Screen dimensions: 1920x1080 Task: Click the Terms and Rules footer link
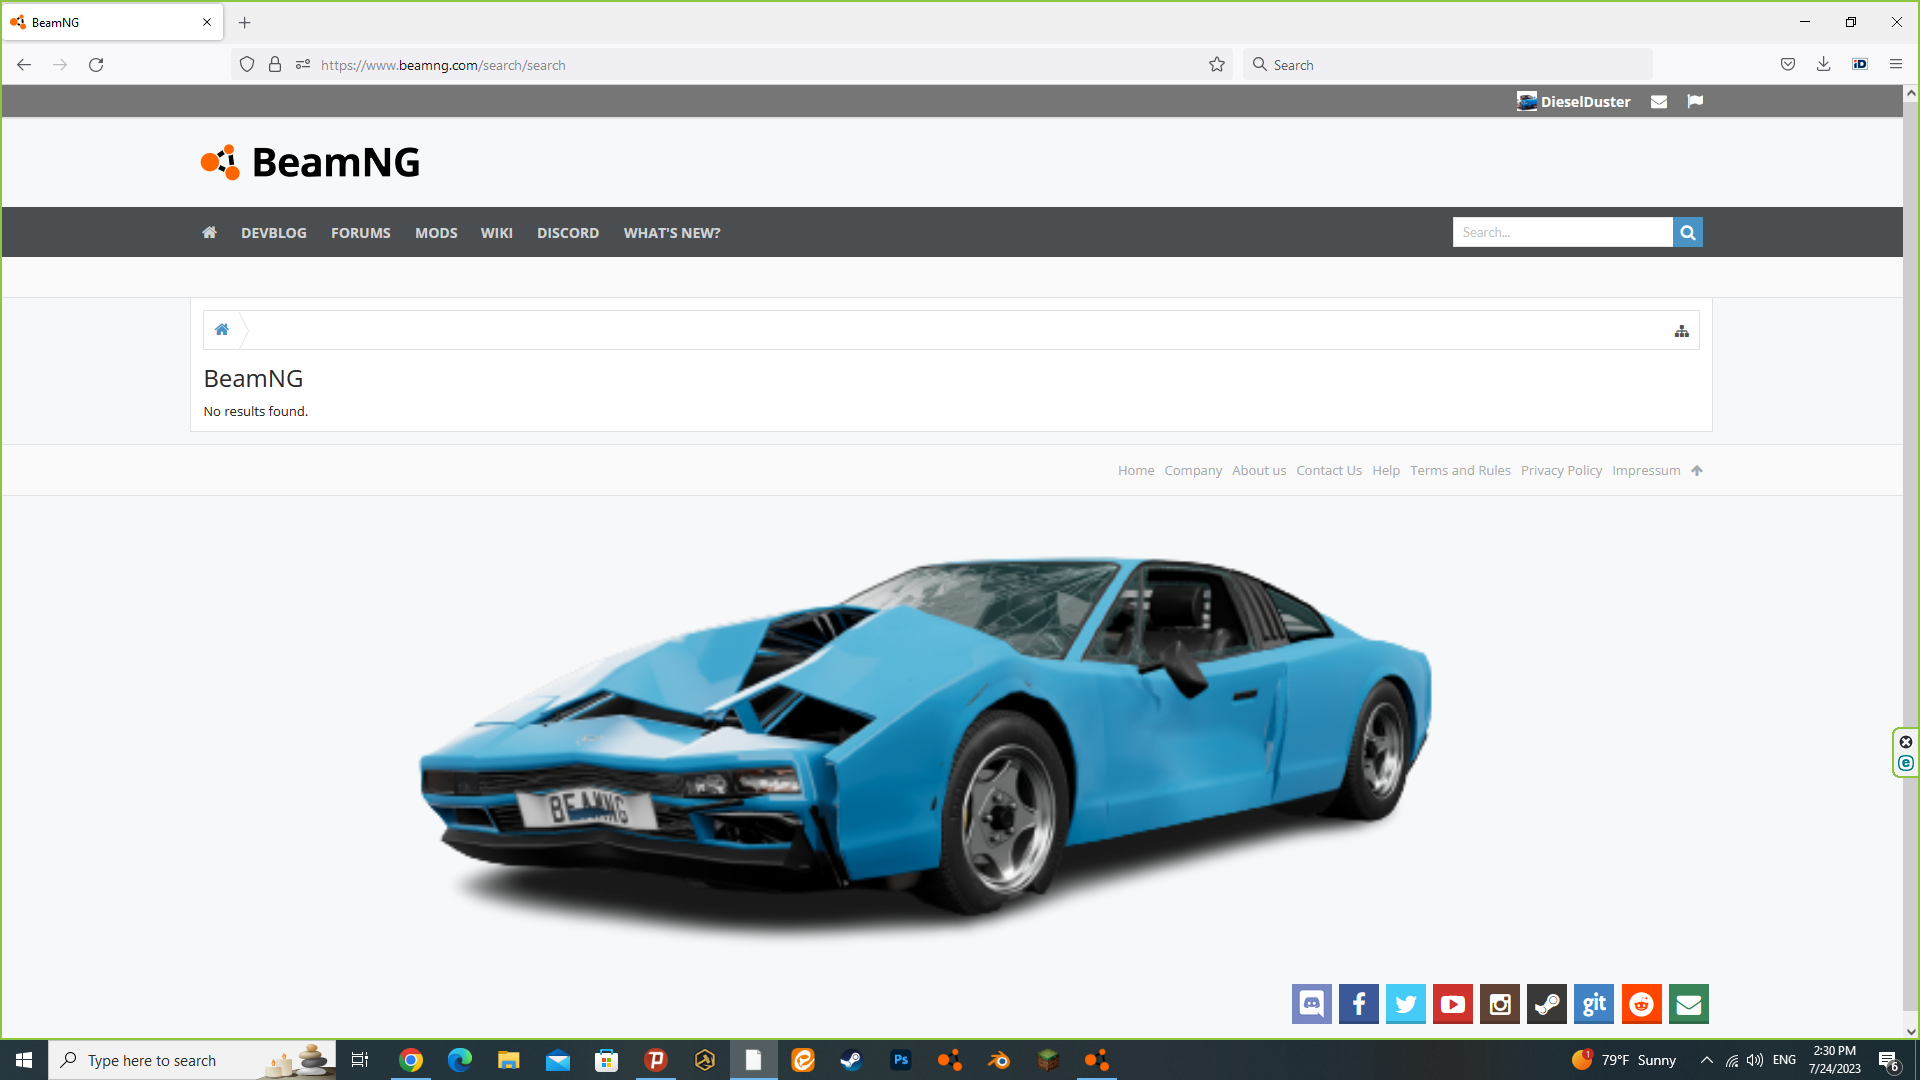pos(1460,471)
